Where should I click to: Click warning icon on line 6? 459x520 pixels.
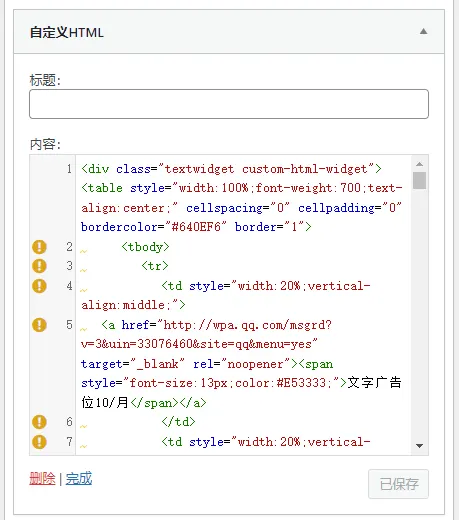tap(39, 422)
